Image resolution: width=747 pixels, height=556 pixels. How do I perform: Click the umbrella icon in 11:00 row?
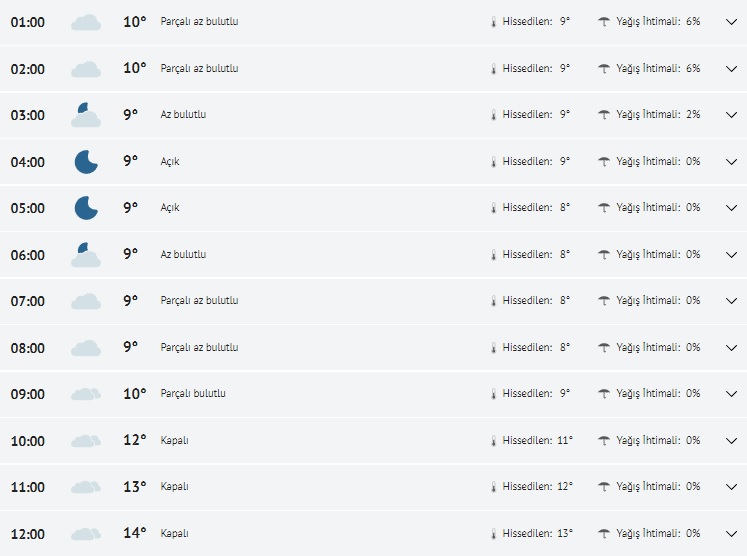coord(604,487)
